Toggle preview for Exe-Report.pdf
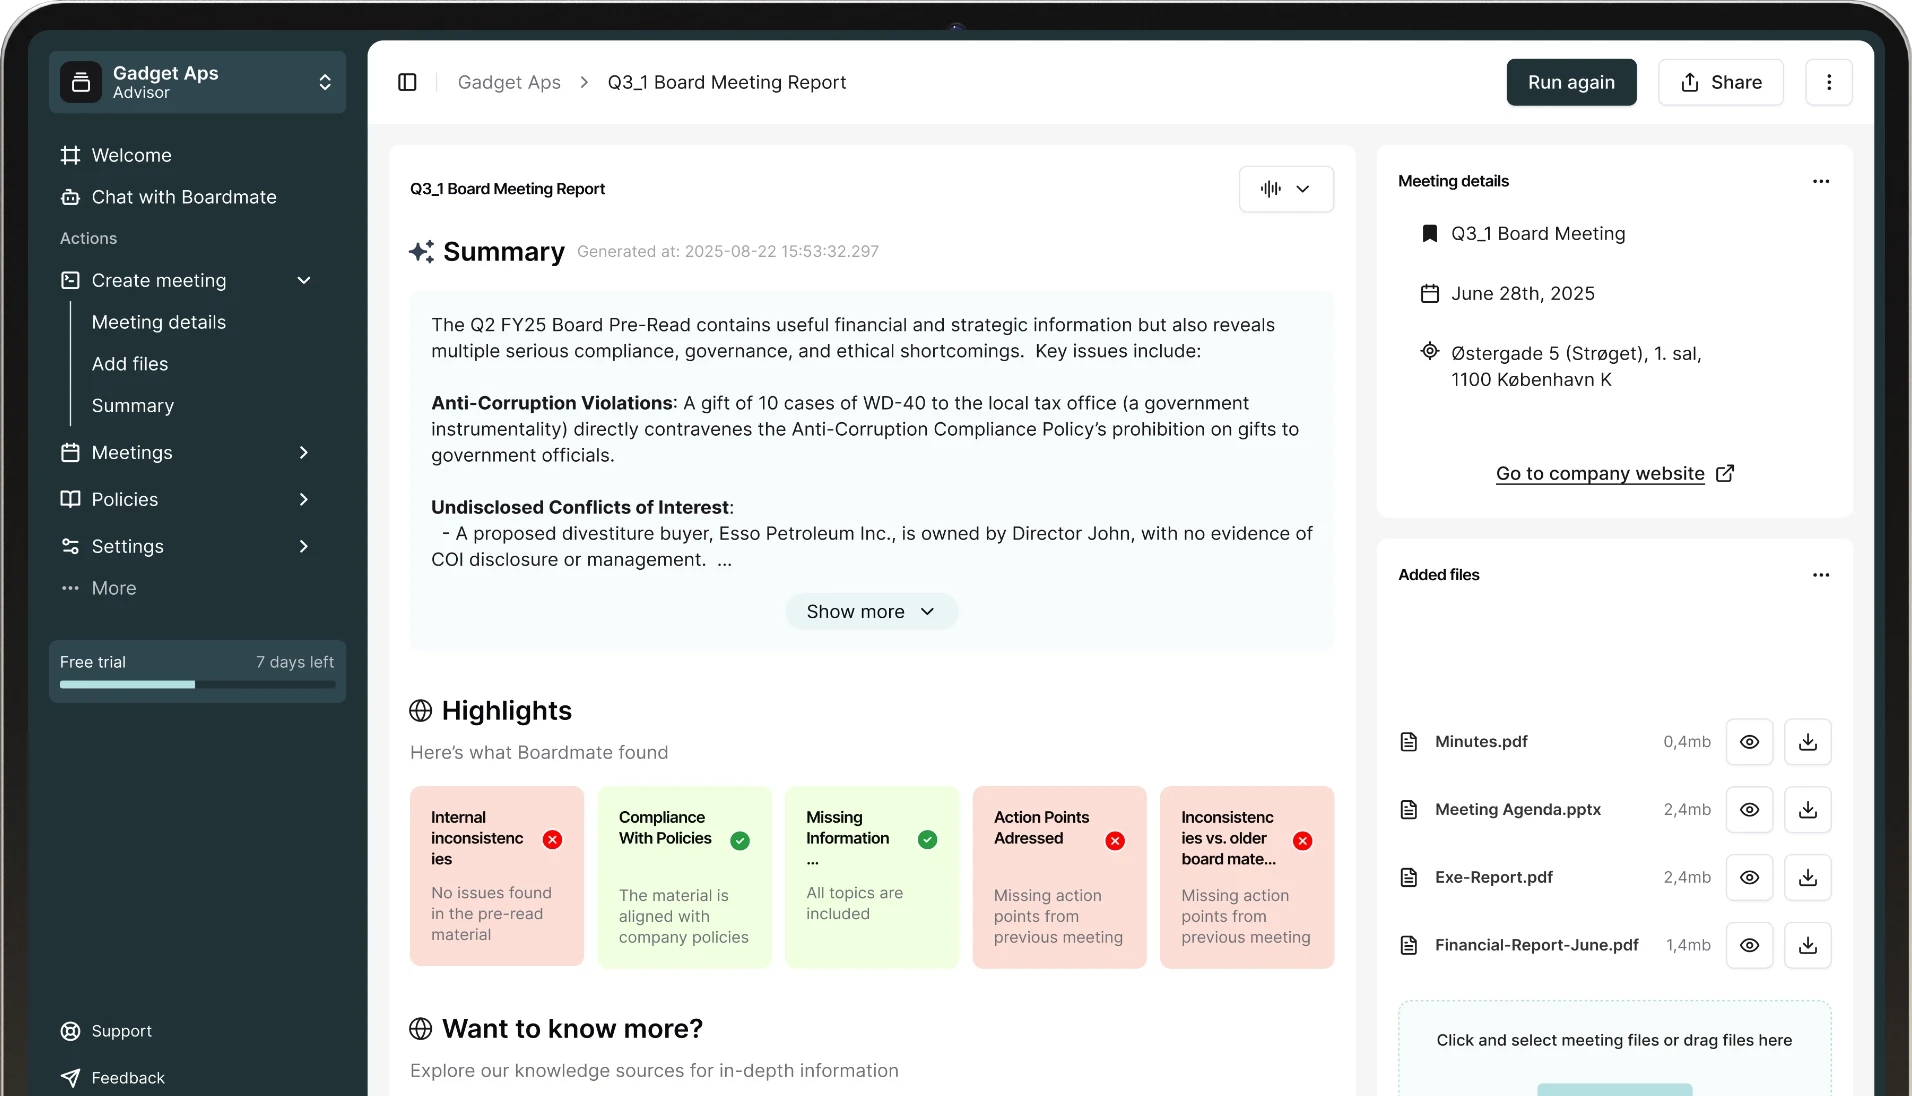Image resolution: width=1912 pixels, height=1096 pixels. tap(1750, 877)
